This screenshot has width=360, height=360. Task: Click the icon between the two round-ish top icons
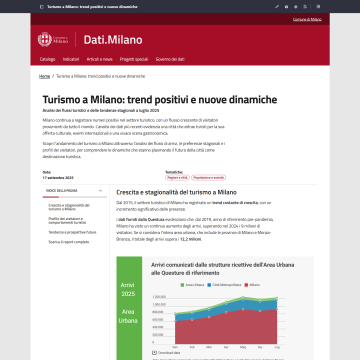point(296,7)
